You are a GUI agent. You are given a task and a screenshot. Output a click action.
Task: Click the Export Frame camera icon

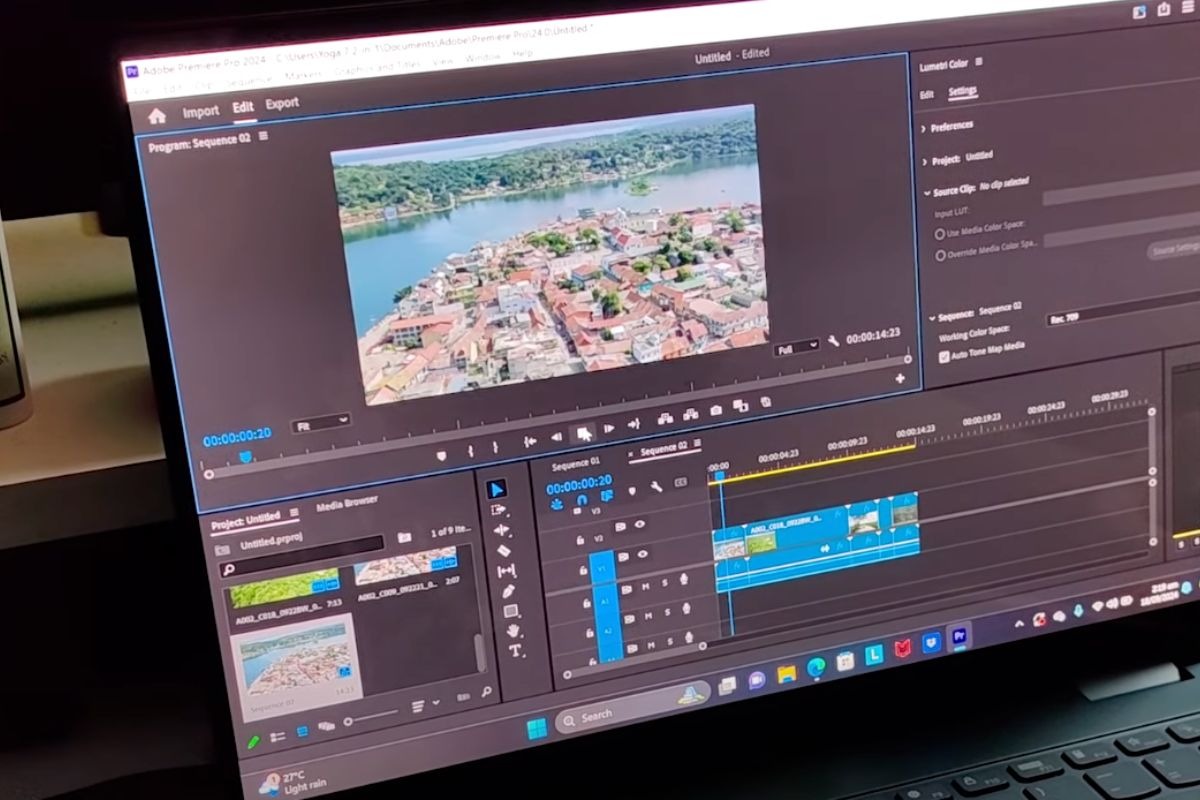coord(716,410)
